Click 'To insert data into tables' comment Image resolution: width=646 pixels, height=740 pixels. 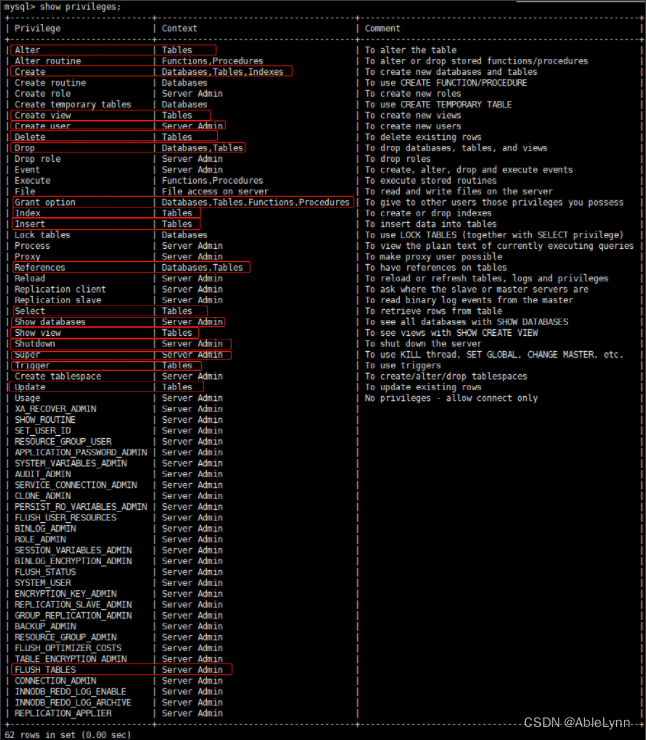pos(430,224)
